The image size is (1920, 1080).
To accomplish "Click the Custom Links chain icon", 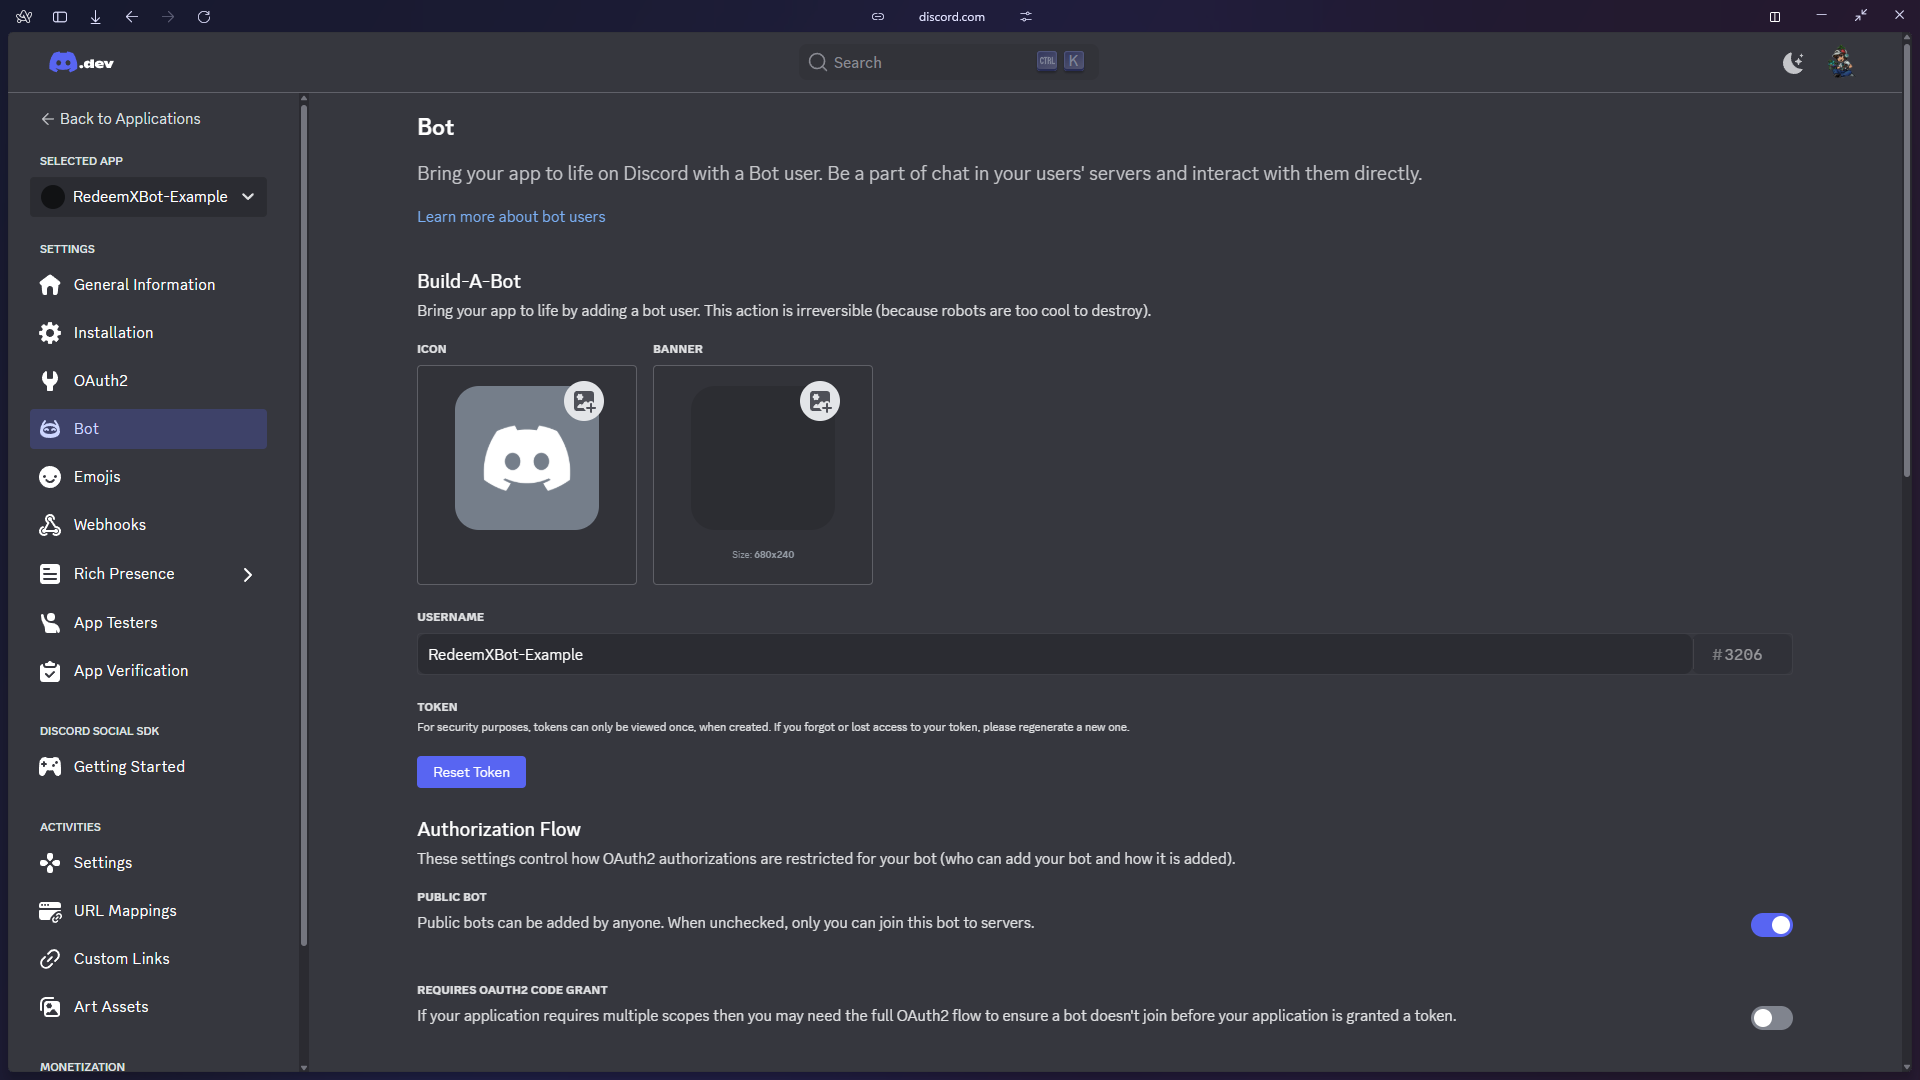I will pyautogui.click(x=50, y=959).
